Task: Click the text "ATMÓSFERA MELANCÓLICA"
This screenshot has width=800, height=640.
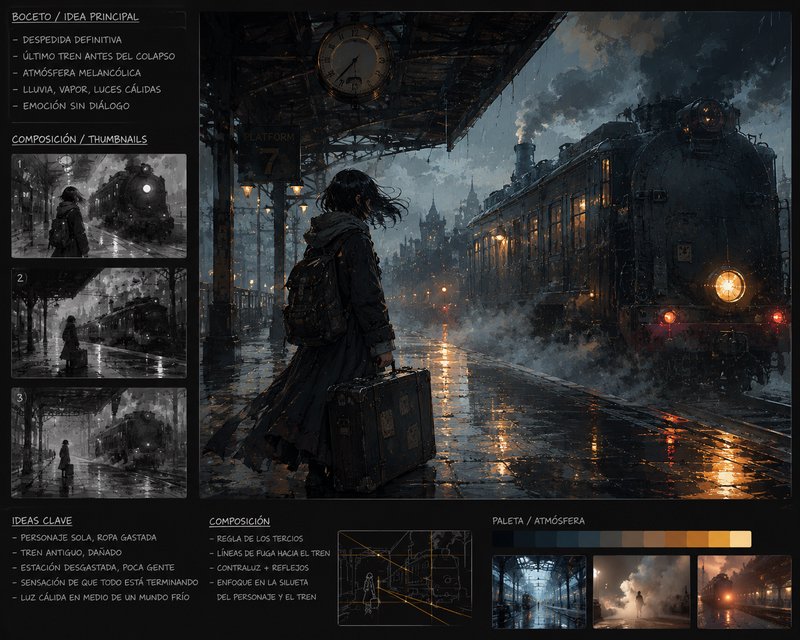Action: tap(82, 73)
